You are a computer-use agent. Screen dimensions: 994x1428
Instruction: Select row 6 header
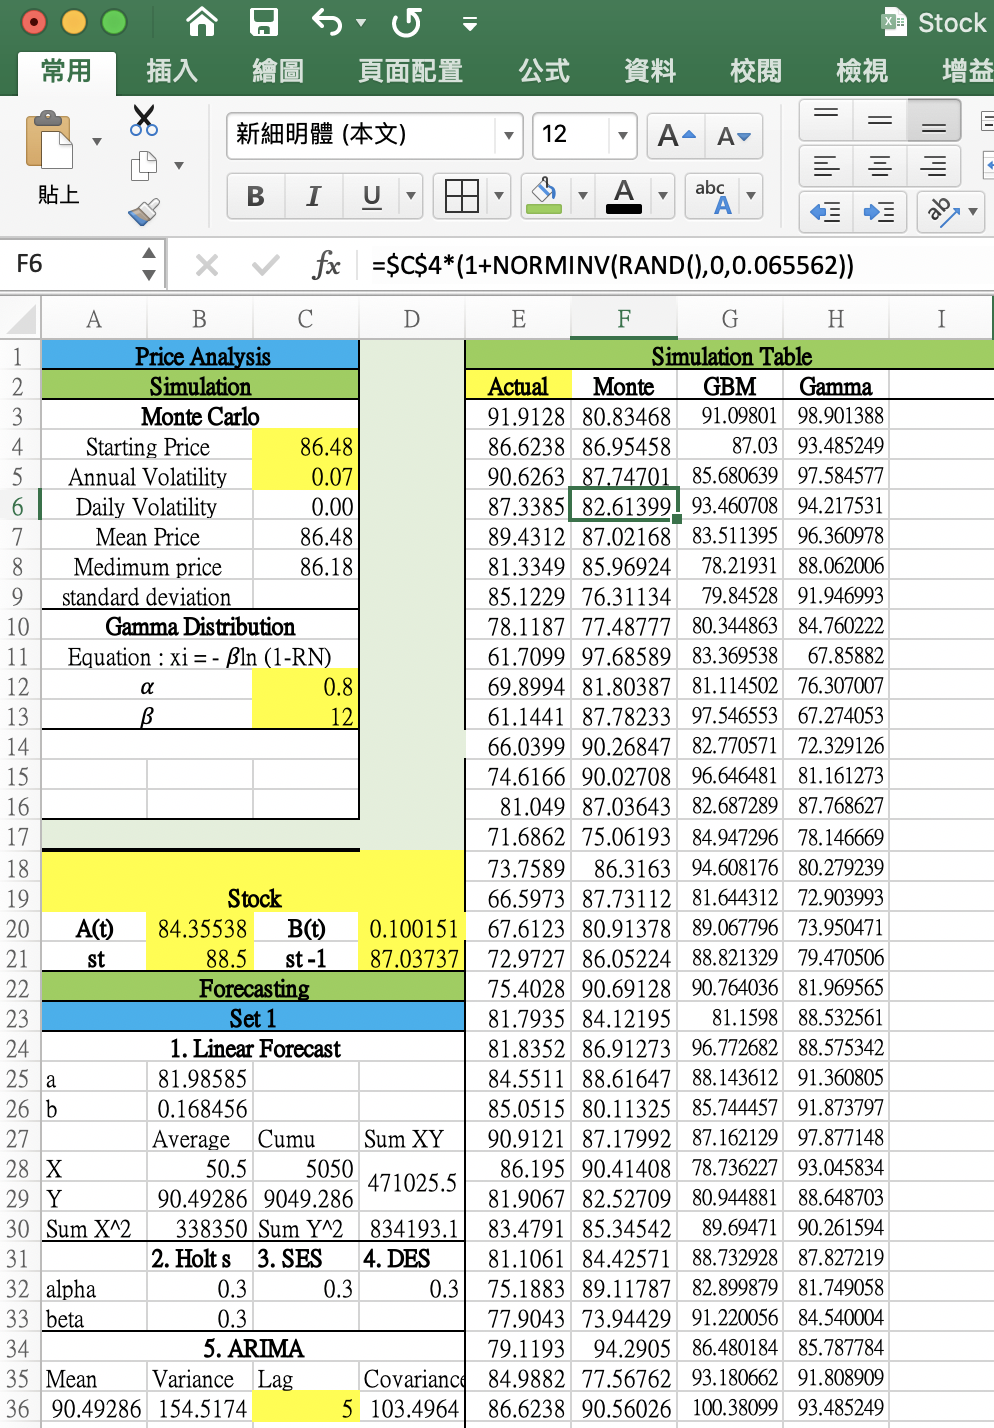[19, 507]
